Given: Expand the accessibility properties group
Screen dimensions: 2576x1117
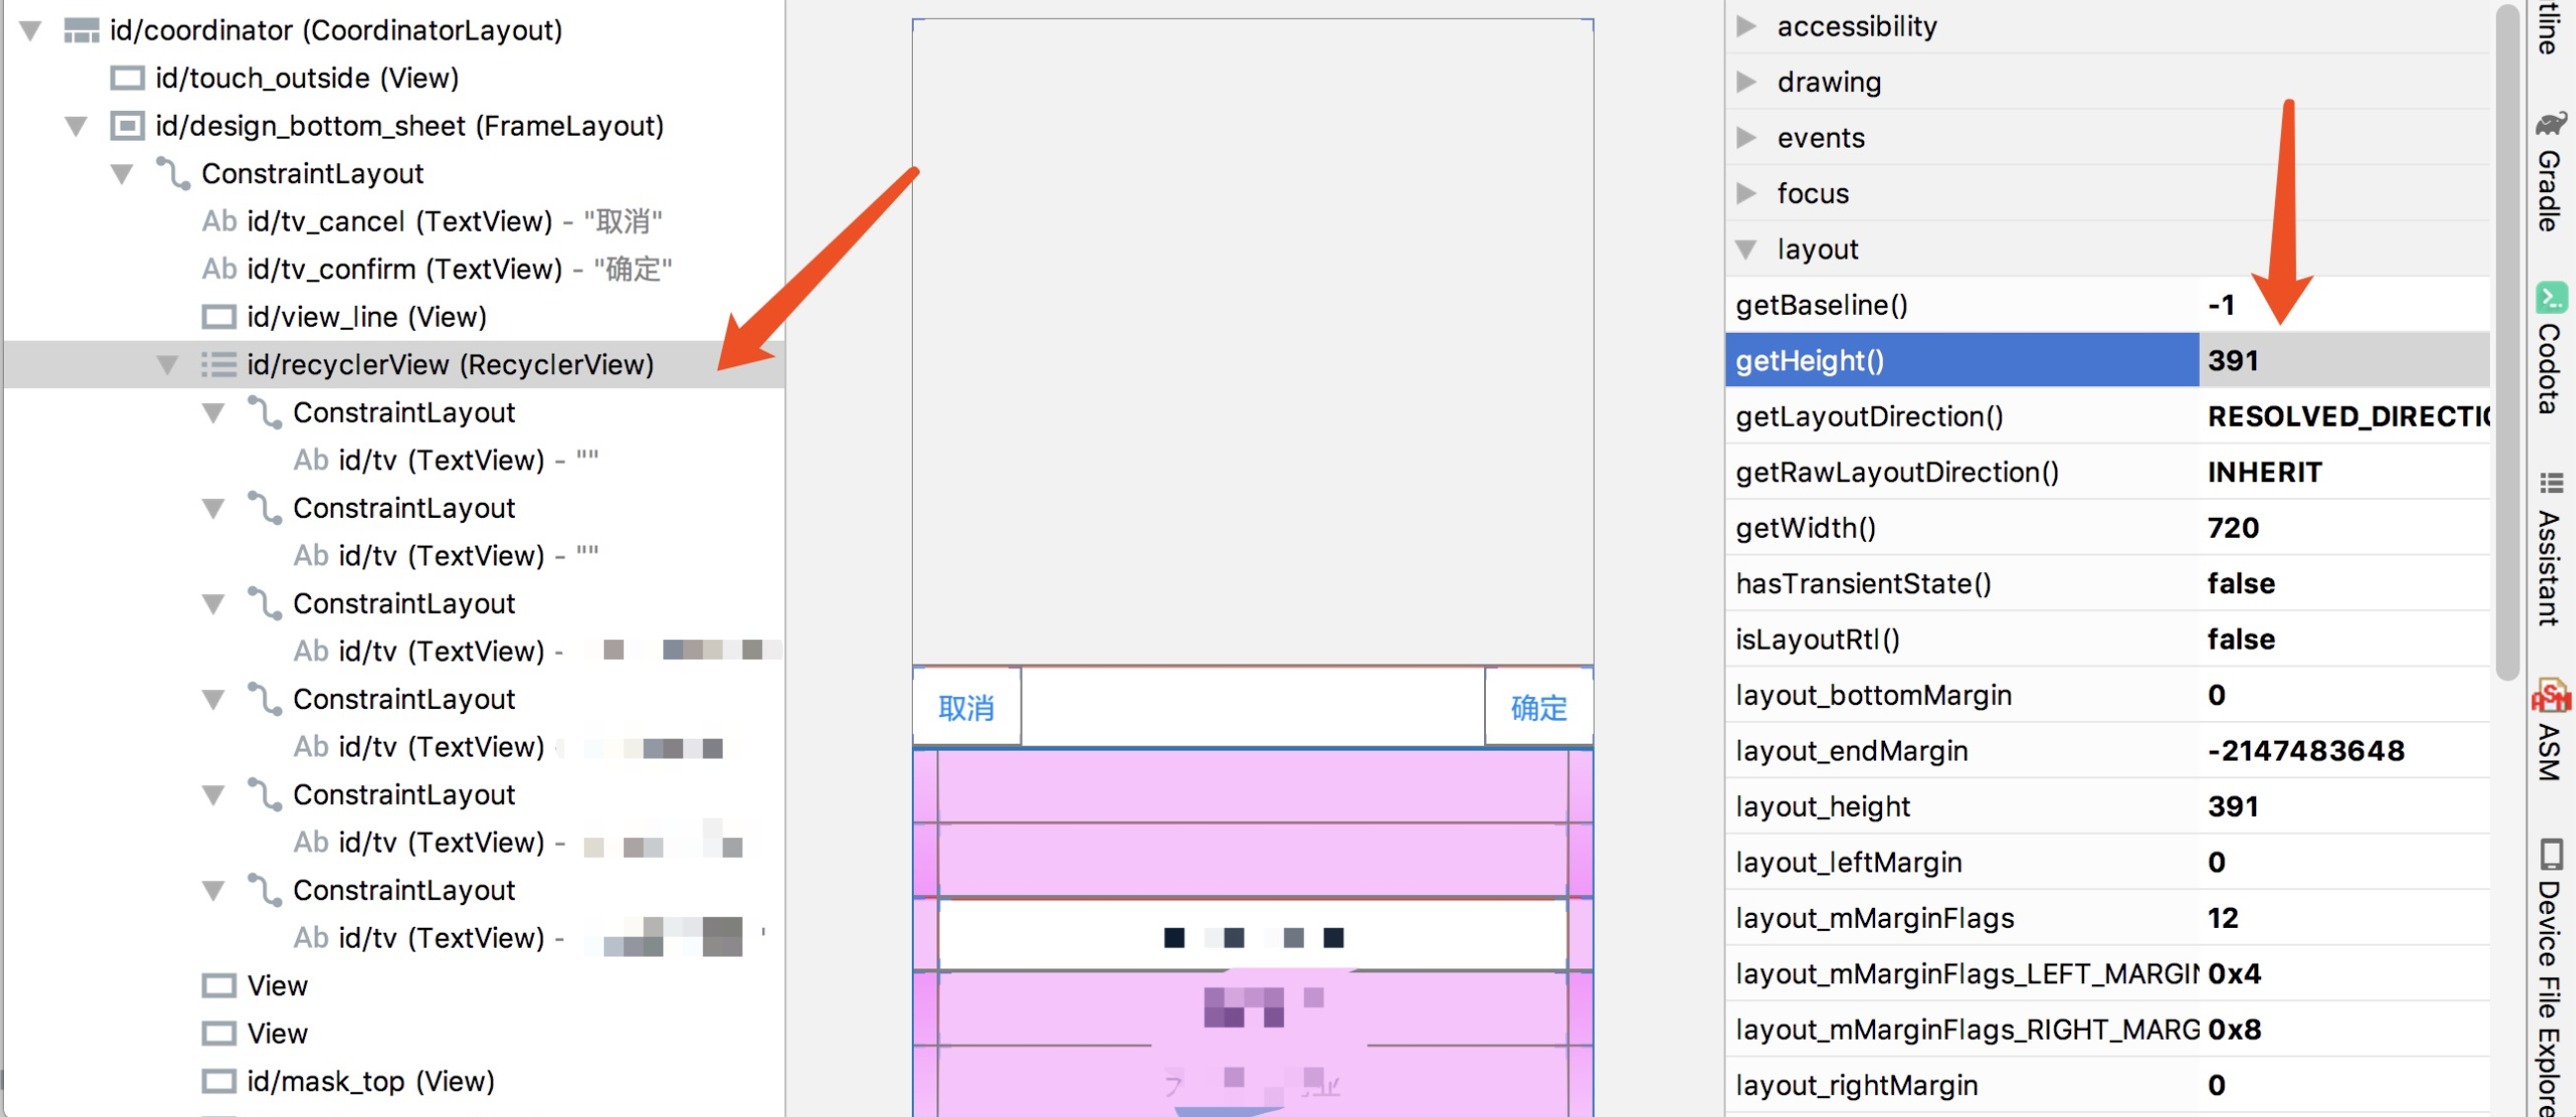Looking at the screenshot, I should pyautogui.click(x=1746, y=26).
